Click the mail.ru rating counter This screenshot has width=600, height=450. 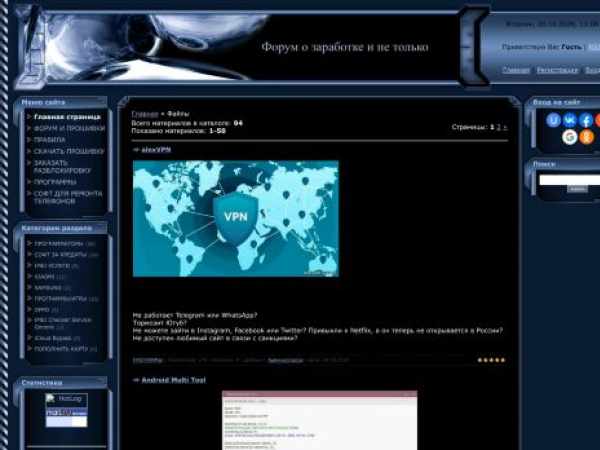(67, 418)
